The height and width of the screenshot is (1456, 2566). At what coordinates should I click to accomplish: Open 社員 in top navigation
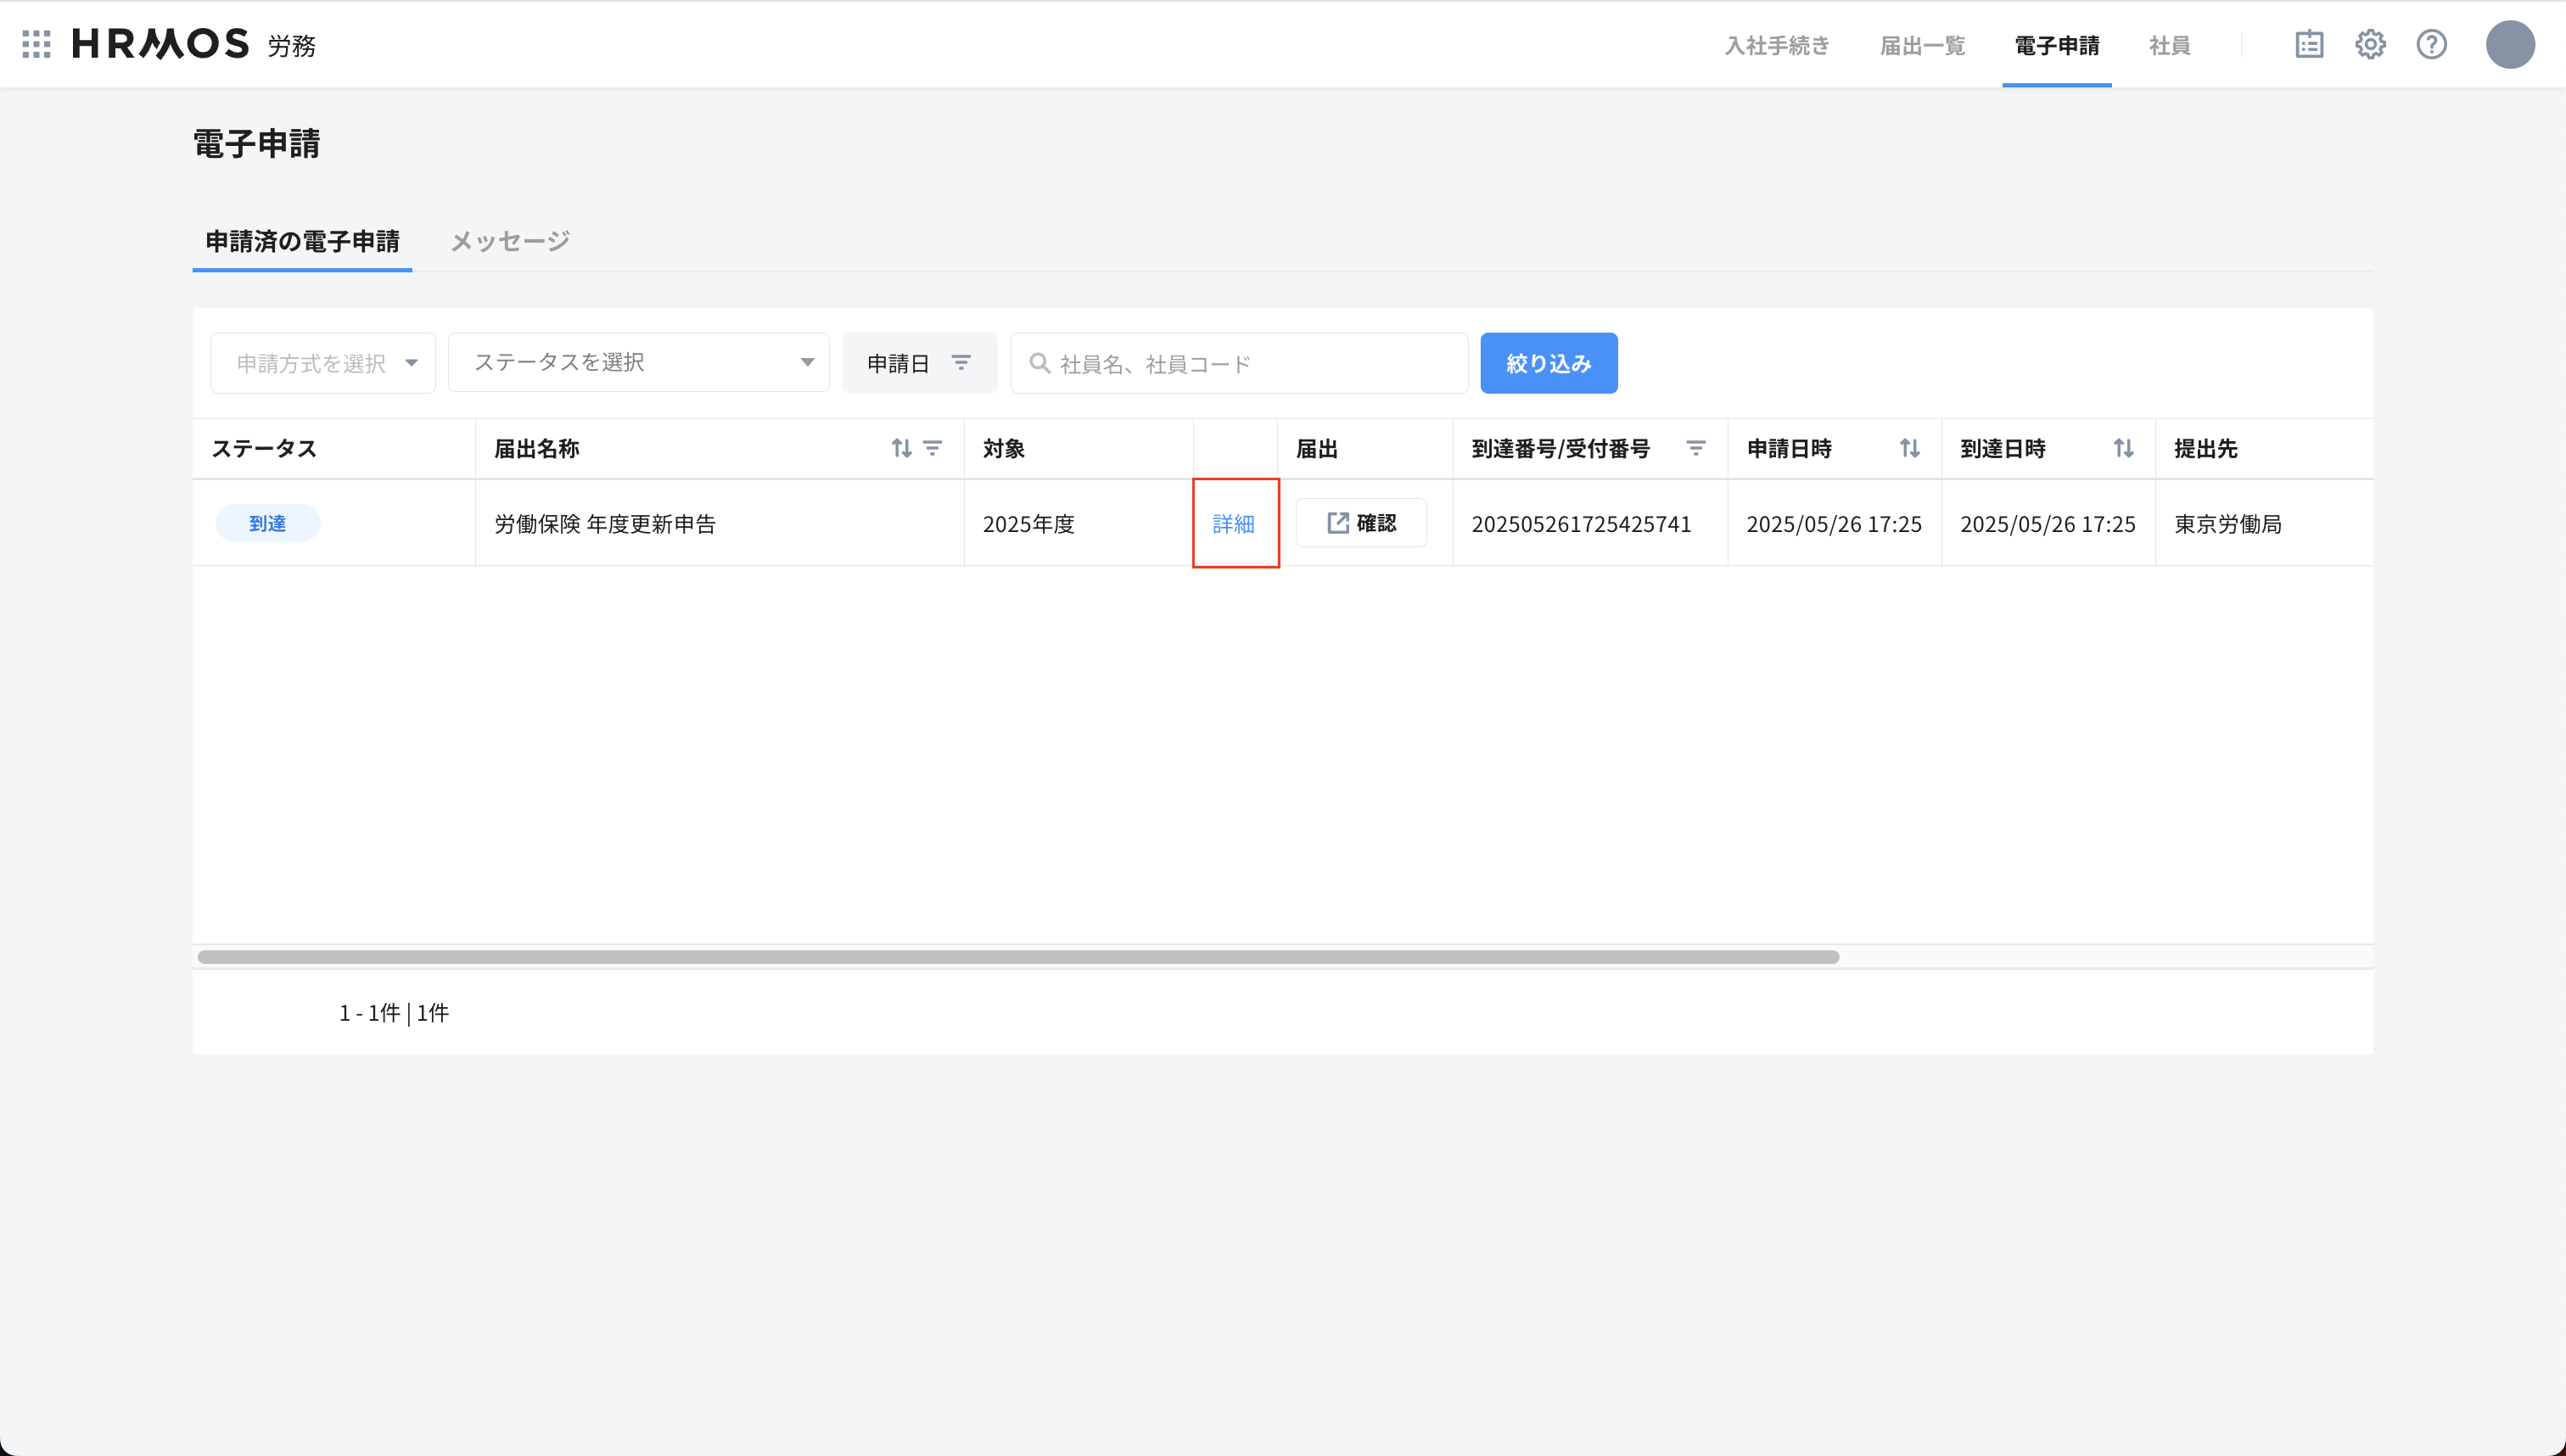point(2169,45)
